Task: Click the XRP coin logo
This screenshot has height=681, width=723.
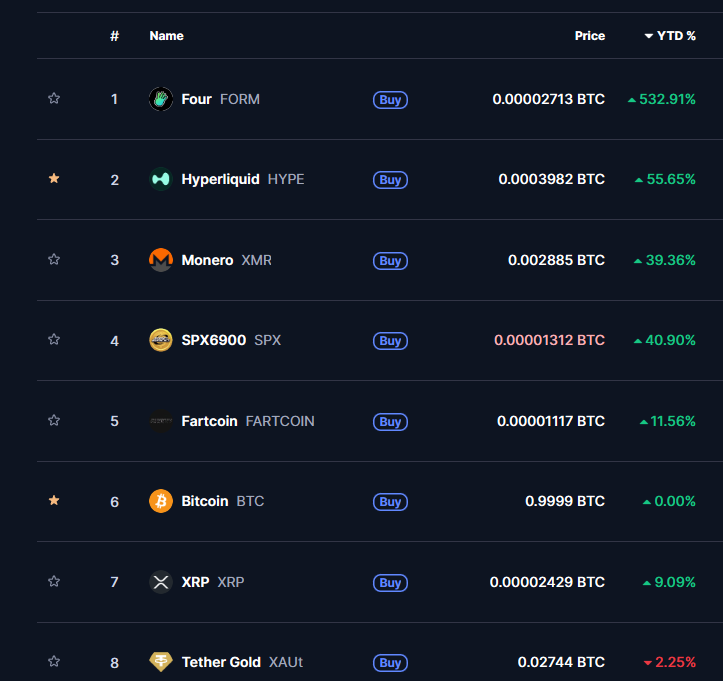Action: coord(161,582)
